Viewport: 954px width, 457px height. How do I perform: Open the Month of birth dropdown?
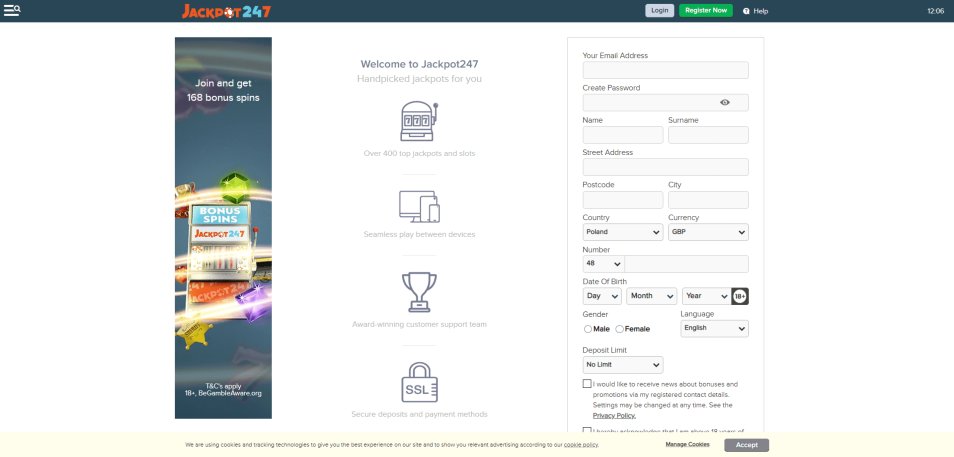coord(652,296)
